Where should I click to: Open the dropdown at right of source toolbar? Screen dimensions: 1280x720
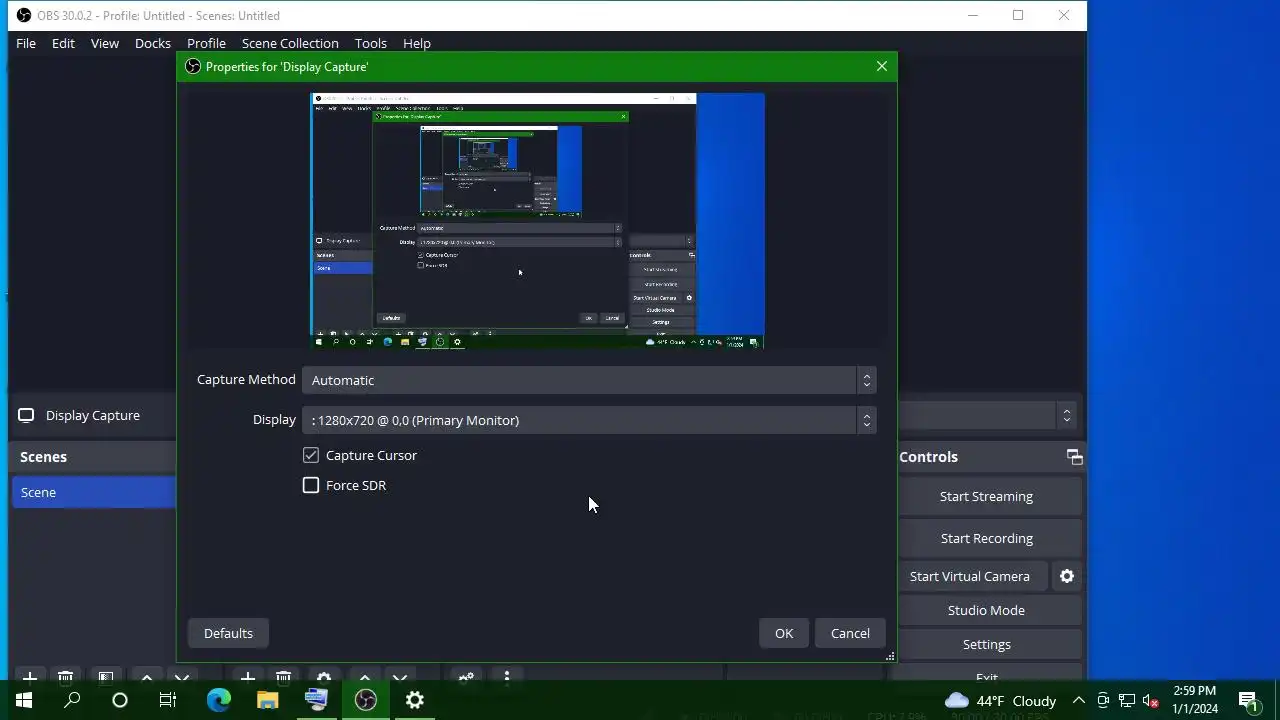point(1067,415)
